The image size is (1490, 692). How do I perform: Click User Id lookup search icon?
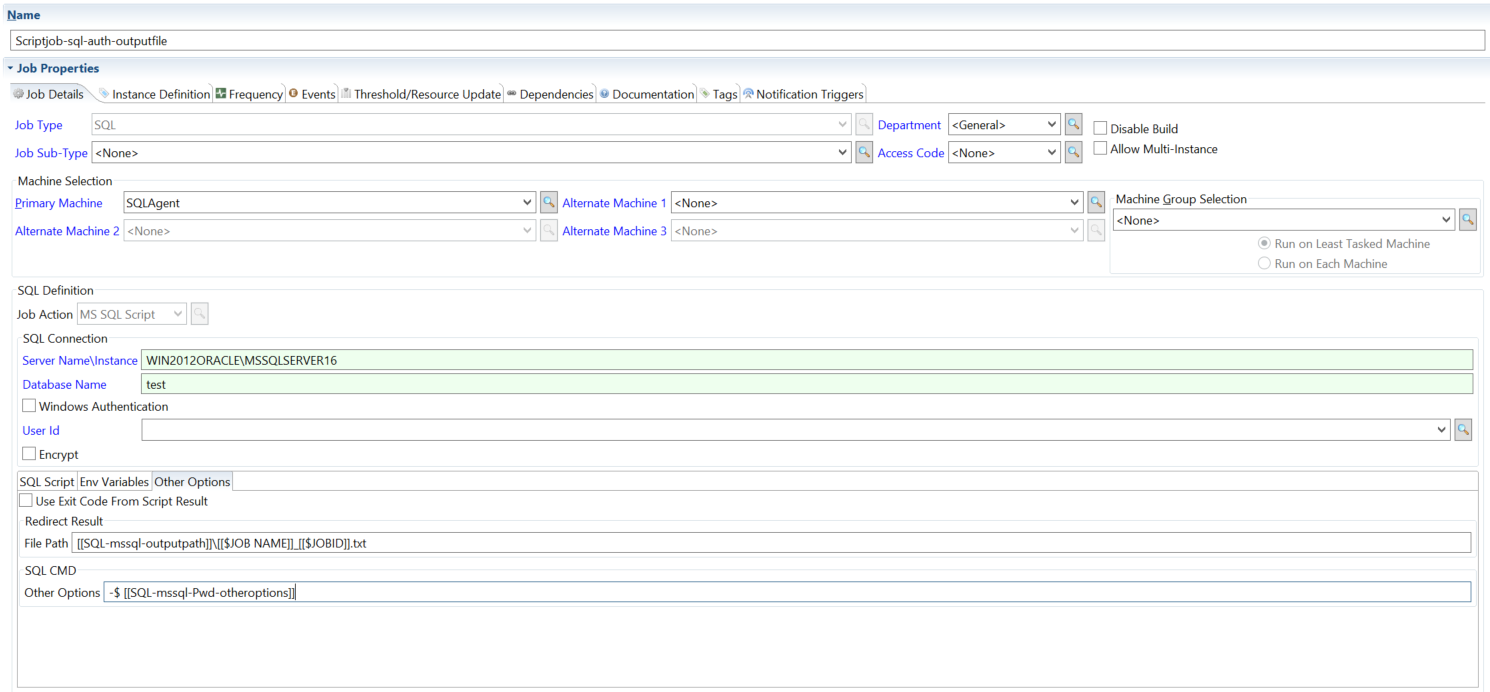click(x=1463, y=430)
